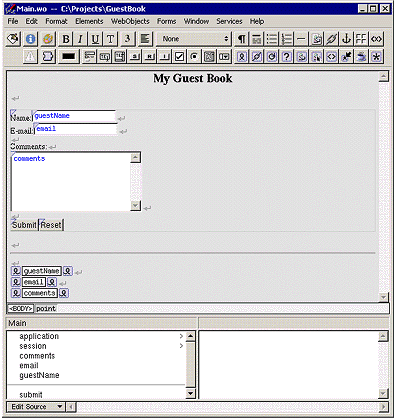Add a radio button element using toolbar icon
The image size is (397, 420).
click(x=194, y=57)
